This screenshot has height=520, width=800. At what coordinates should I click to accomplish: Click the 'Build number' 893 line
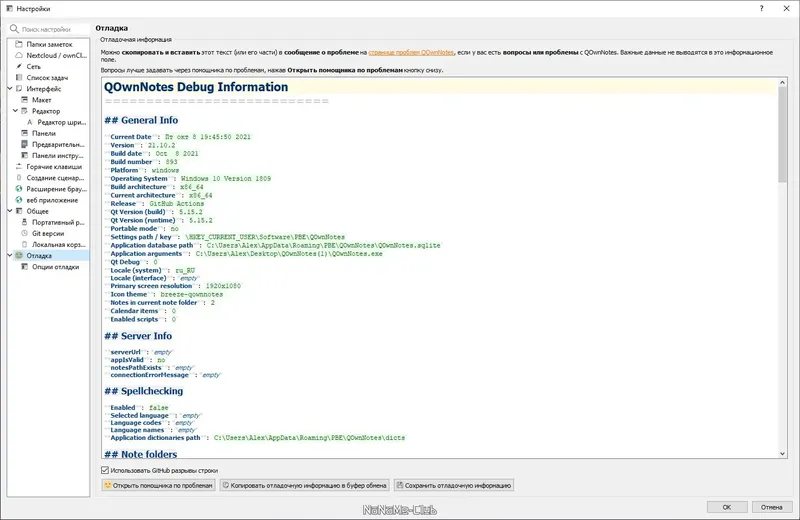(142, 162)
